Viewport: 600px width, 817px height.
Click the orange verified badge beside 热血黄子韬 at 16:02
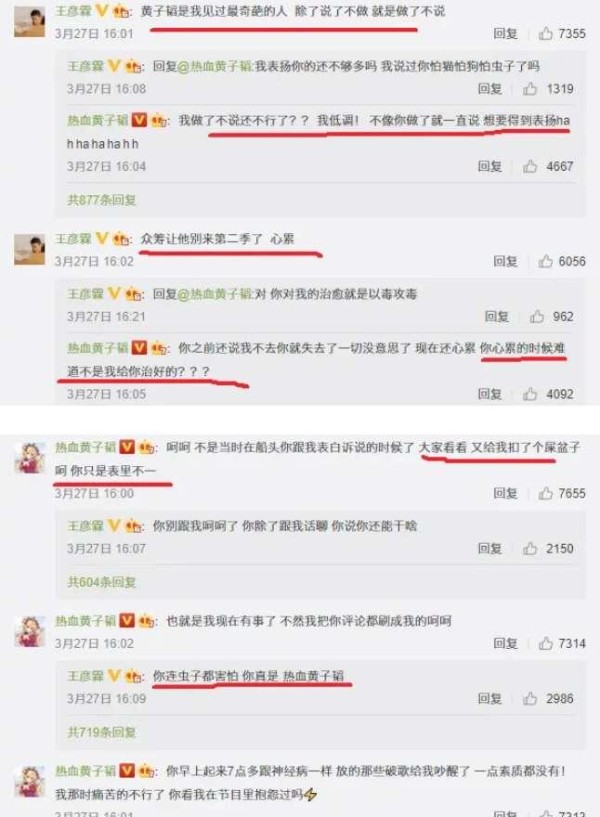(128, 621)
